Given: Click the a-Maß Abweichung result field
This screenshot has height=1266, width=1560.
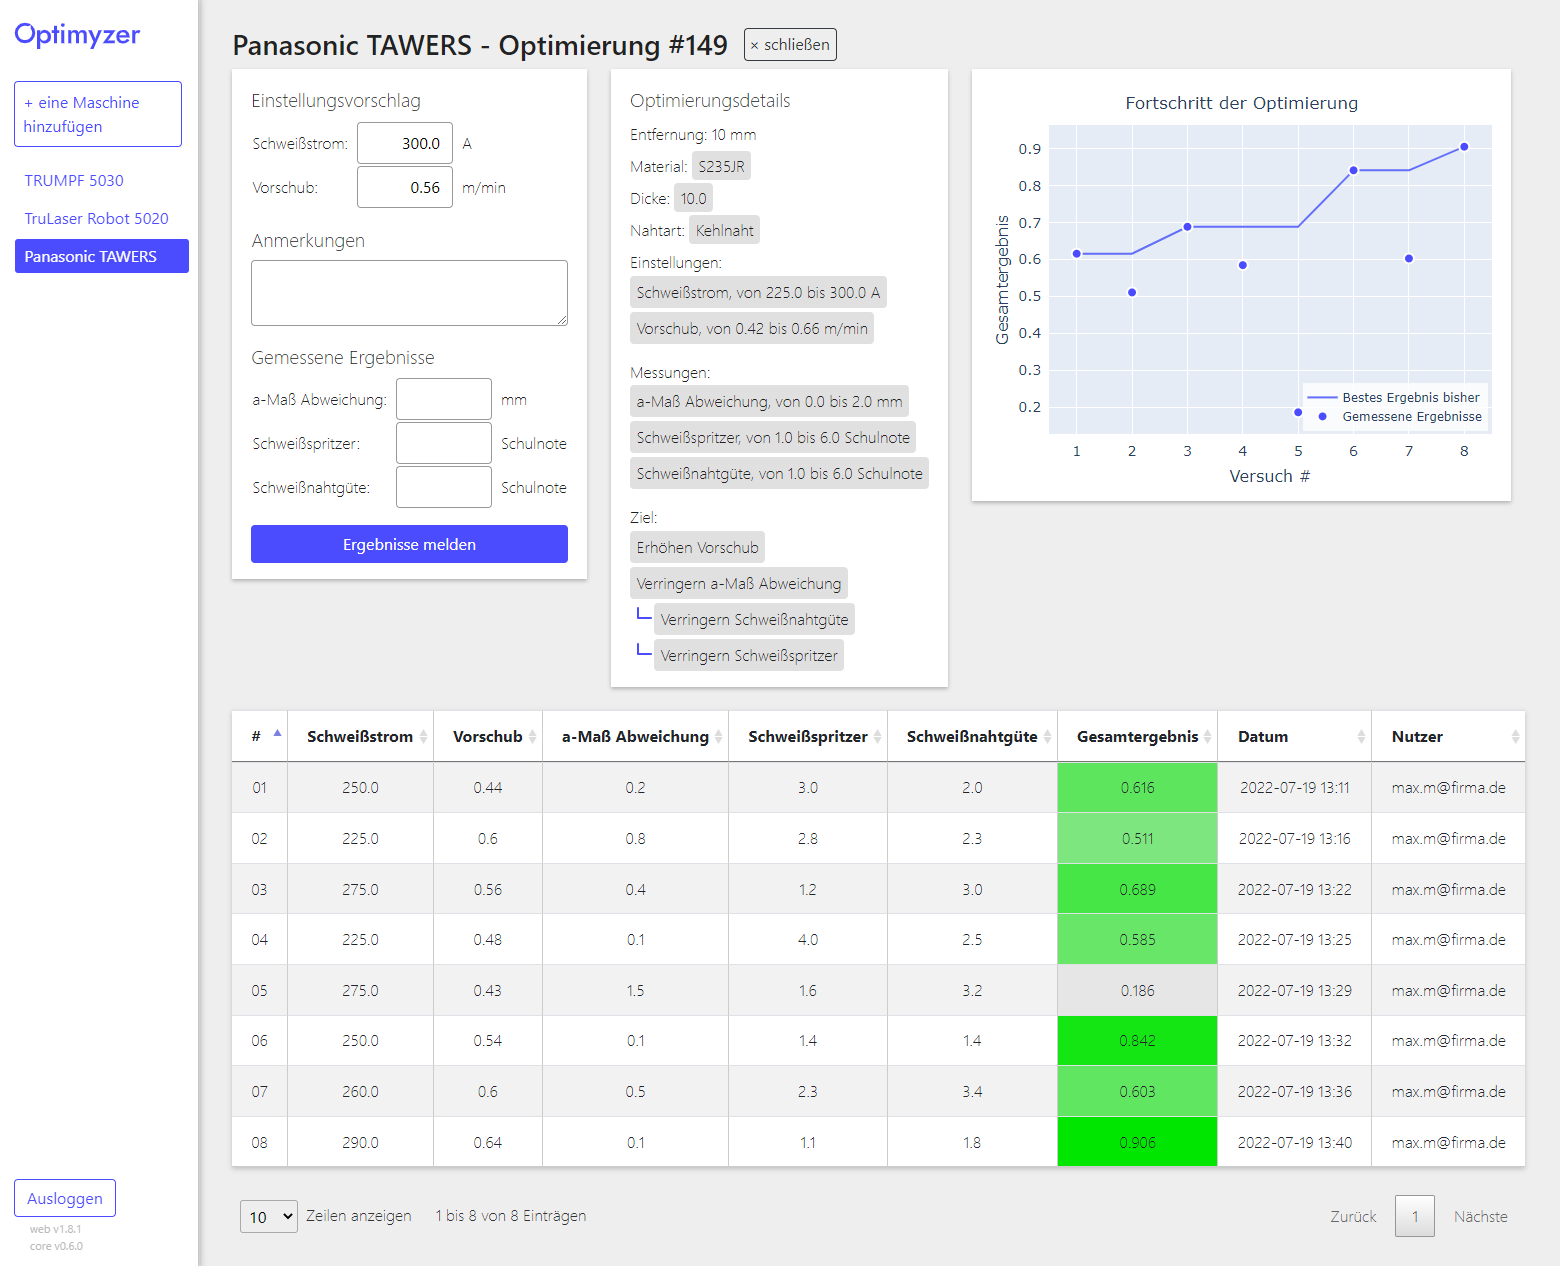Looking at the screenshot, I should tap(444, 399).
